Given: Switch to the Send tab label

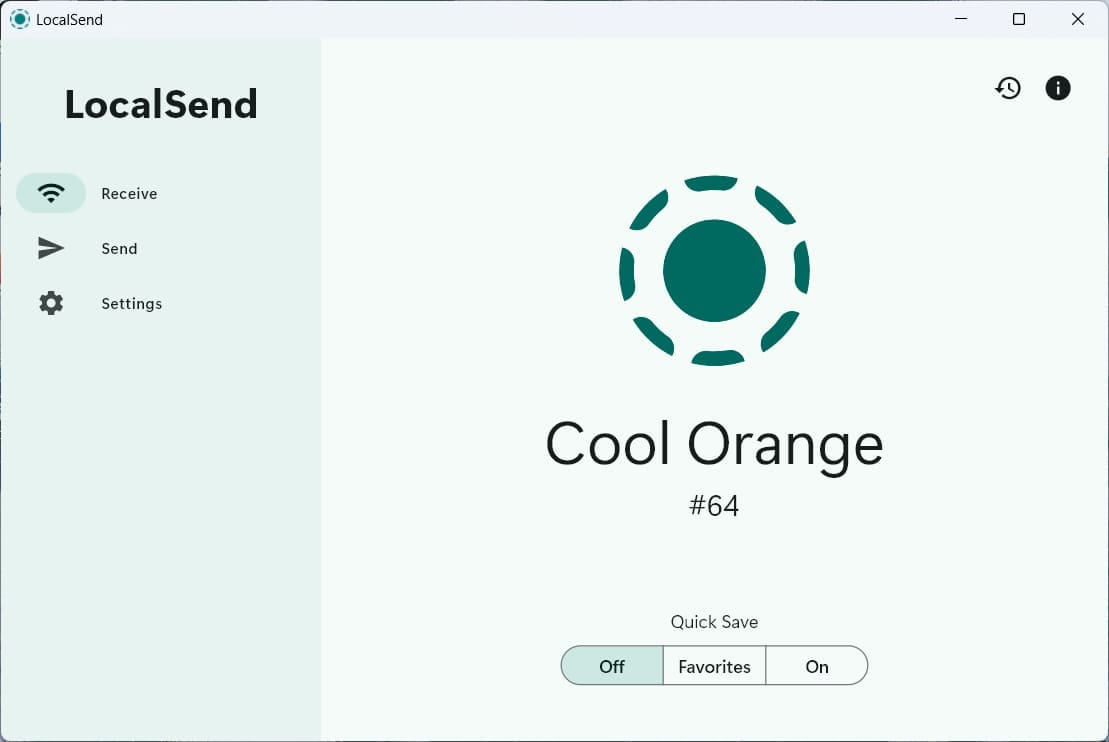Looking at the screenshot, I should 120,249.
